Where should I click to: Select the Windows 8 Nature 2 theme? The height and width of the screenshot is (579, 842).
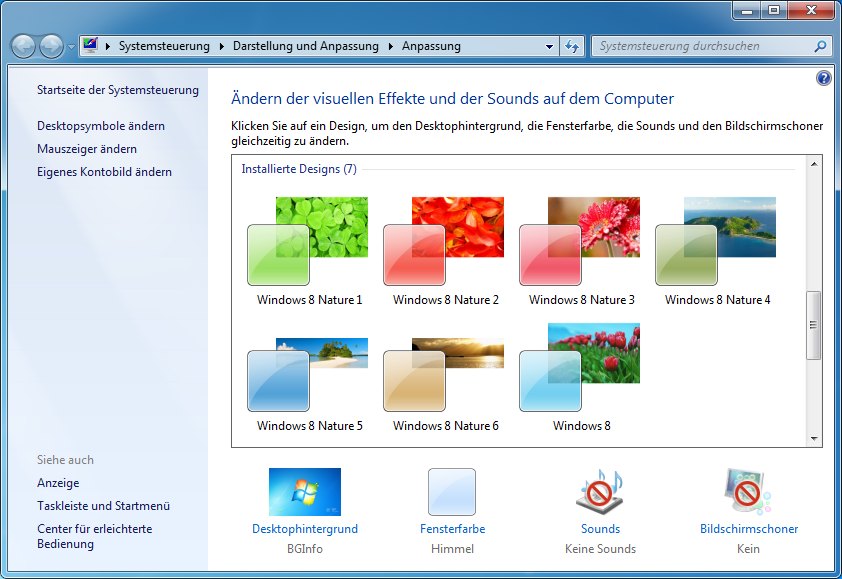point(445,251)
